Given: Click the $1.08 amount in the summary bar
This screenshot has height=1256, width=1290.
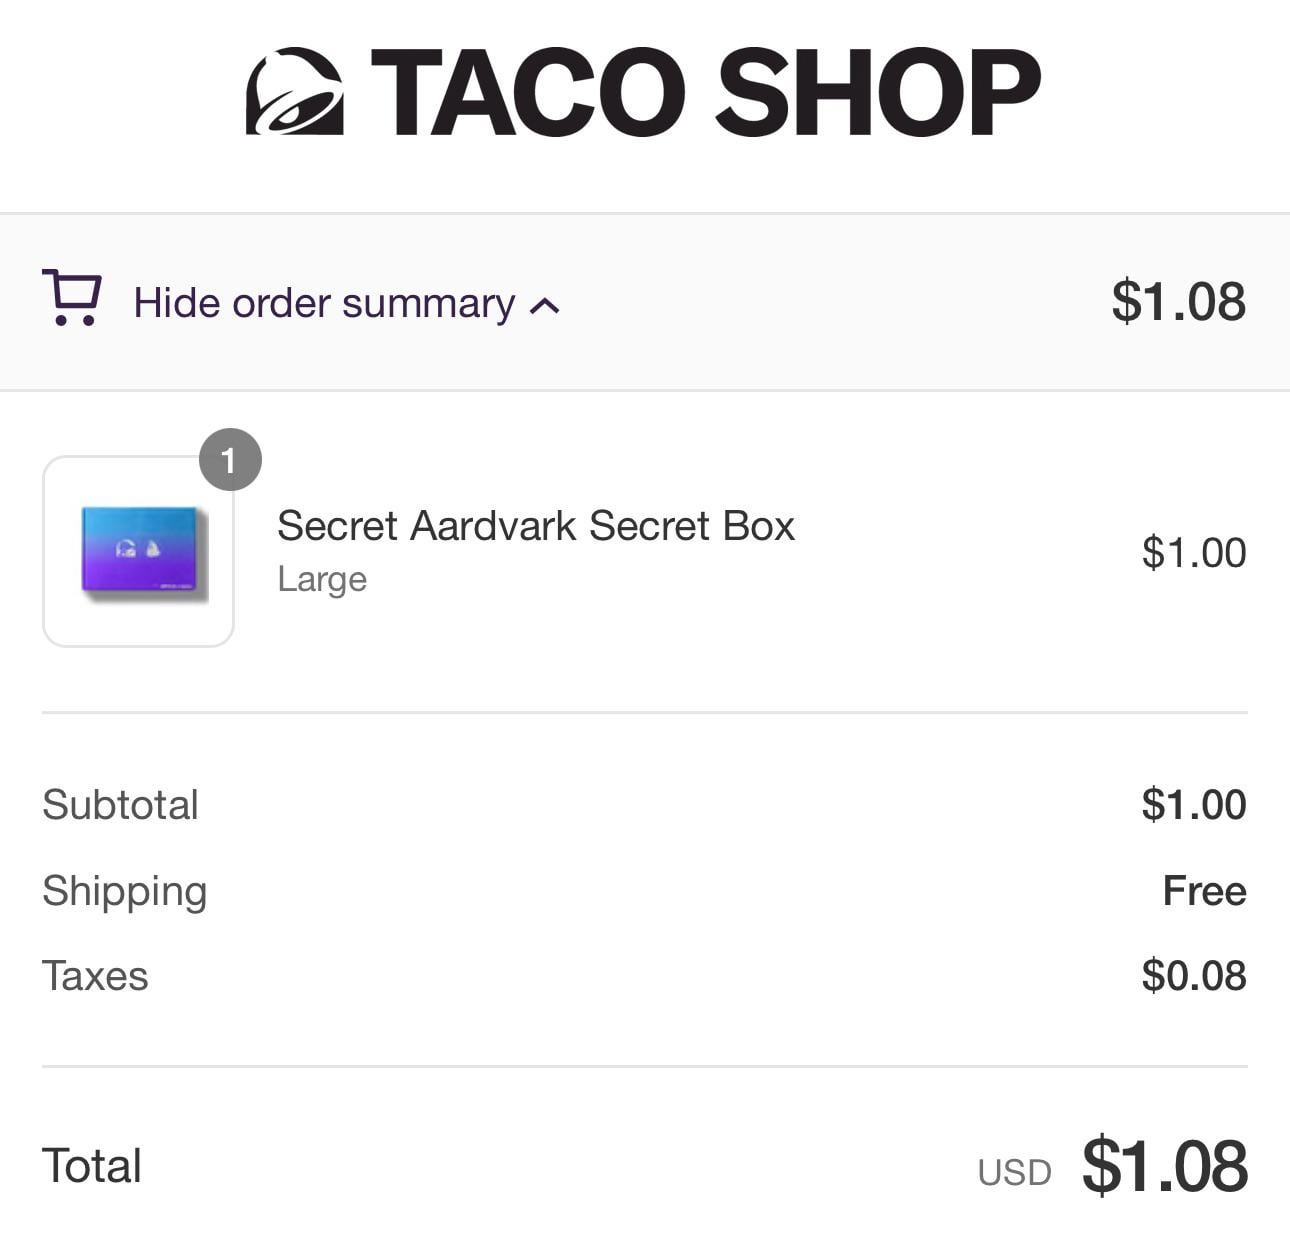Looking at the screenshot, I should click(1178, 301).
